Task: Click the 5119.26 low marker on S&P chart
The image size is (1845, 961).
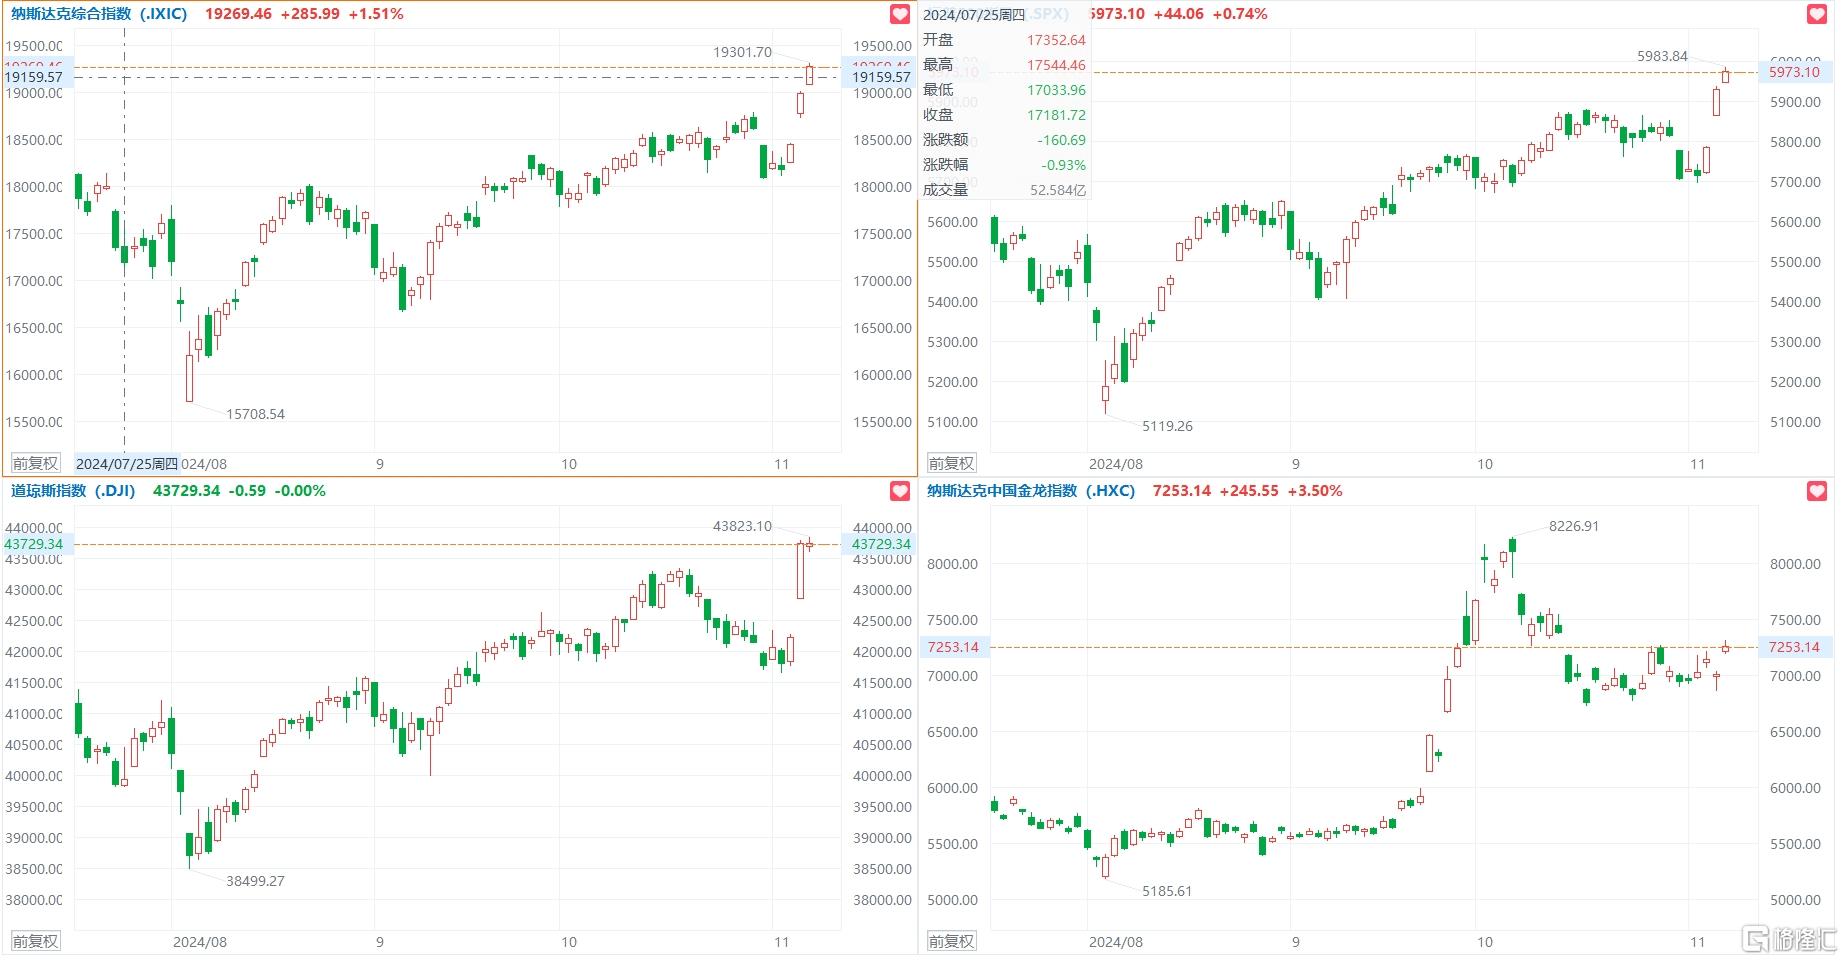Action: (x=1167, y=426)
